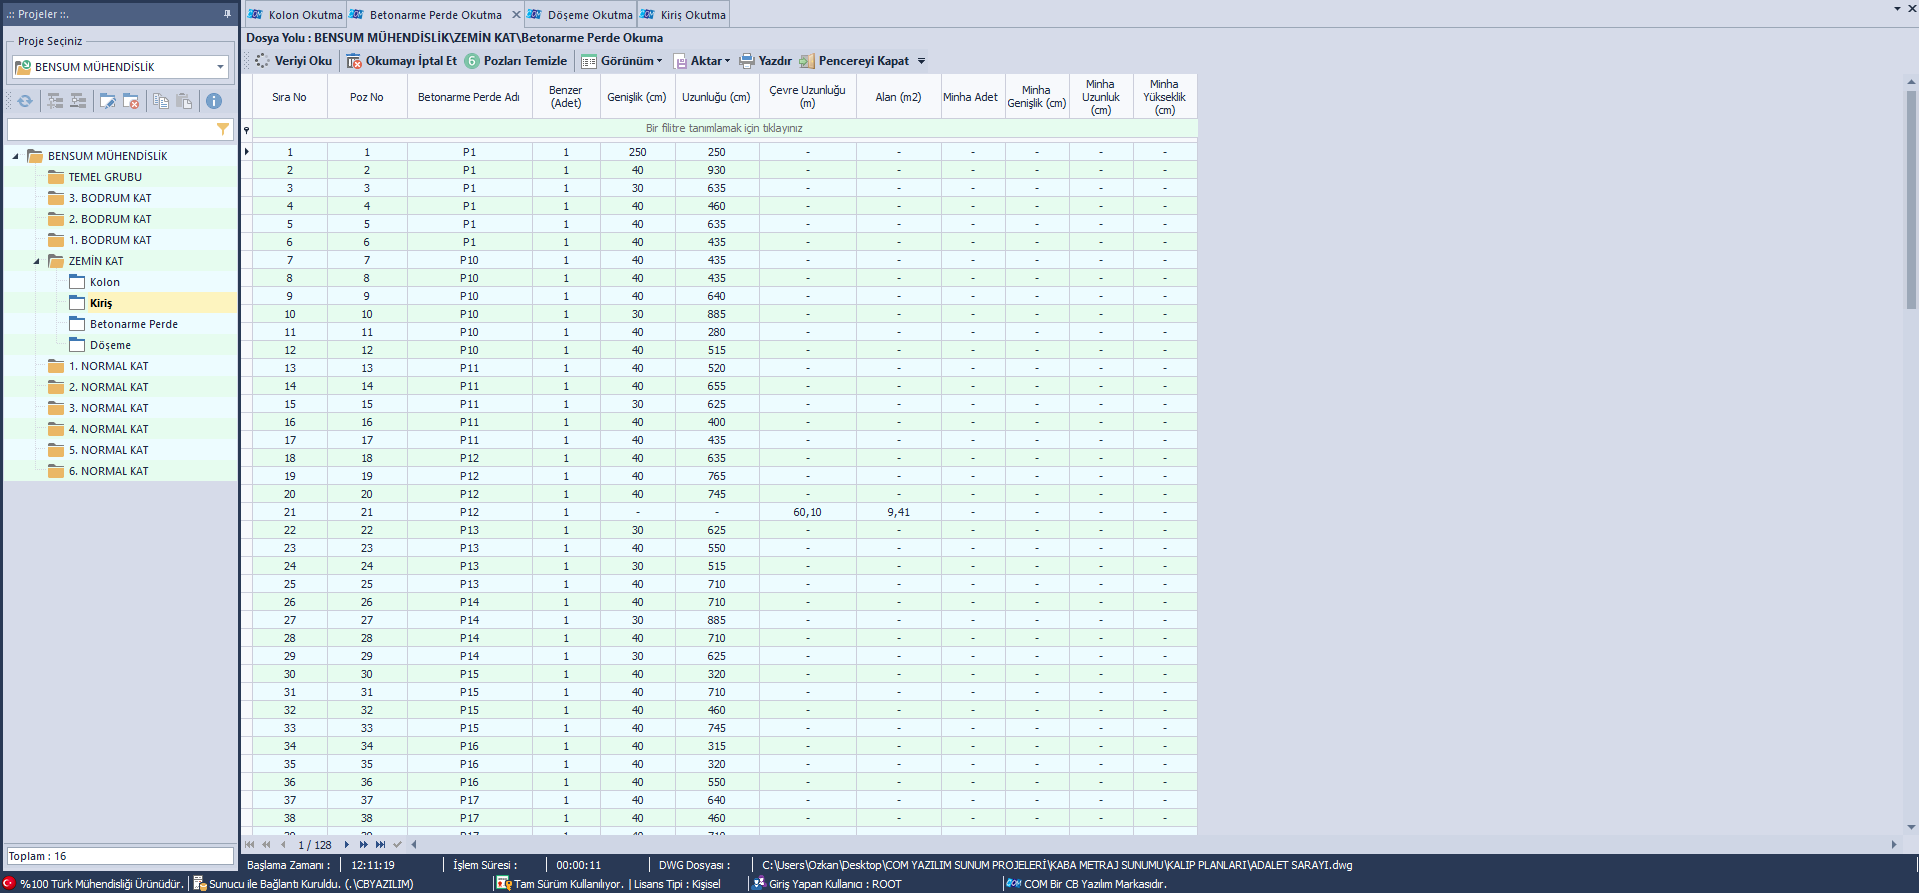The height and width of the screenshot is (893, 1919).
Task: Click the server connection icon in status bar
Action: 200,884
